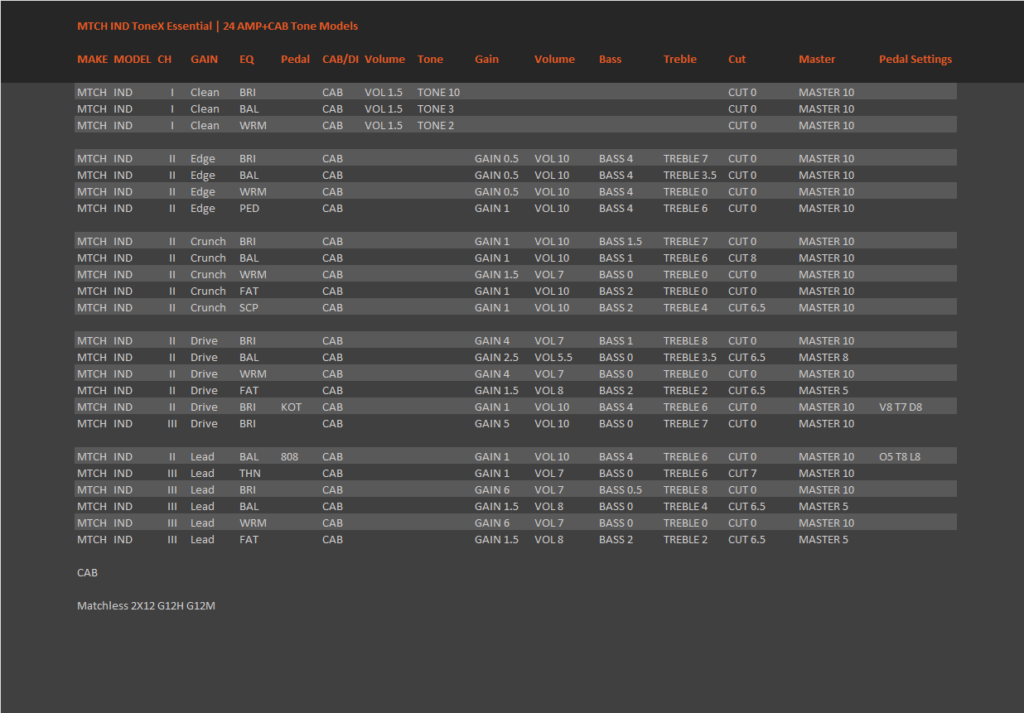
Task: Select 'GAIN 1.5' in the Crunch WRM row
Action: 496,275
